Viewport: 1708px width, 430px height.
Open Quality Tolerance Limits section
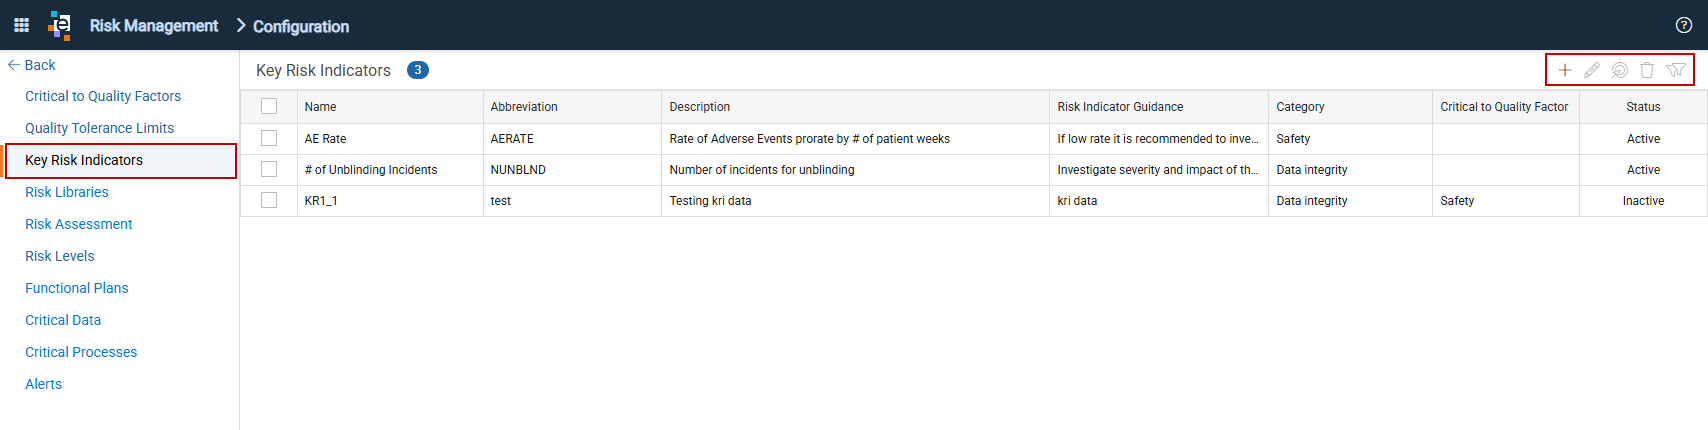99,128
